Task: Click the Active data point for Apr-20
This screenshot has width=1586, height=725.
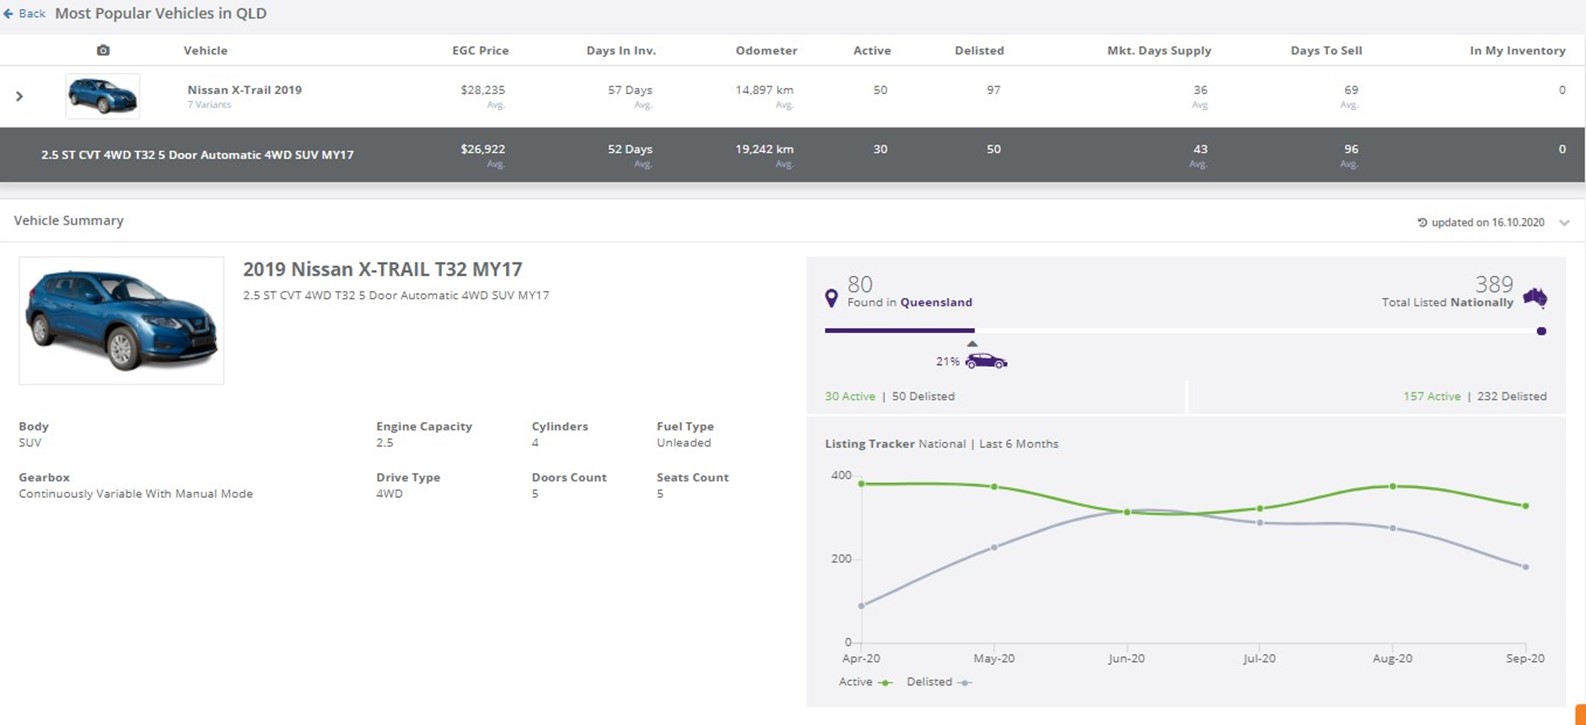Action: pos(861,484)
